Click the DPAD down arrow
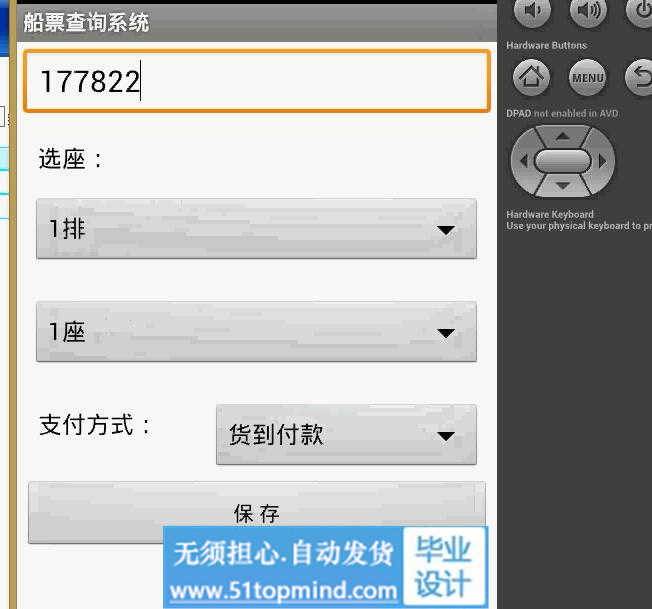652x609 pixels. [563, 186]
